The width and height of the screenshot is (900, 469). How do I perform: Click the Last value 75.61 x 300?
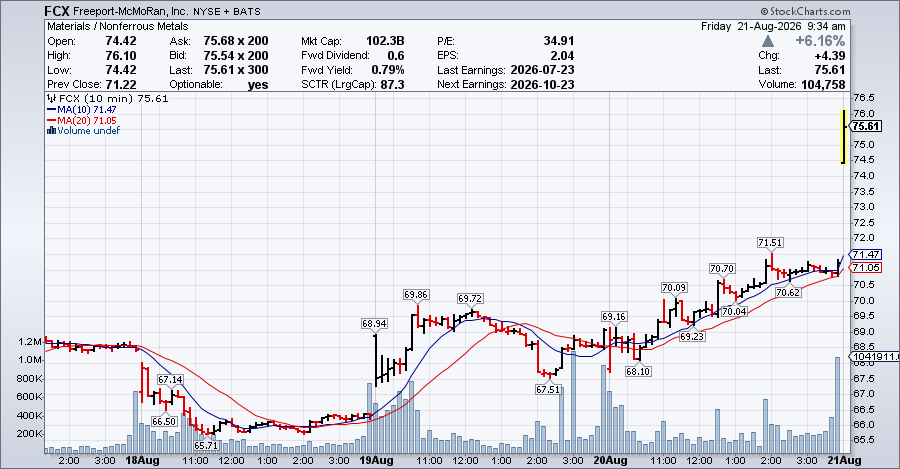[236, 70]
